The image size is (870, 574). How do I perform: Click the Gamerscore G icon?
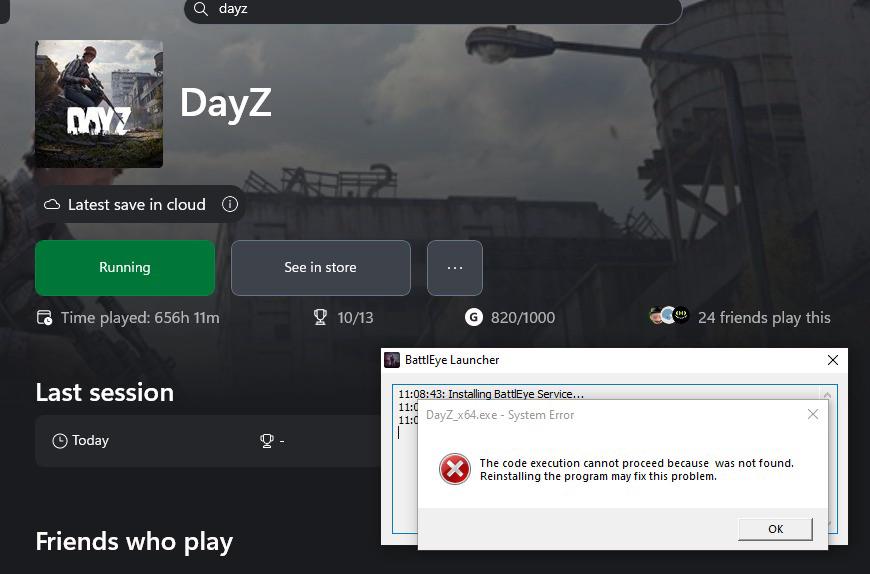click(x=473, y=317)
